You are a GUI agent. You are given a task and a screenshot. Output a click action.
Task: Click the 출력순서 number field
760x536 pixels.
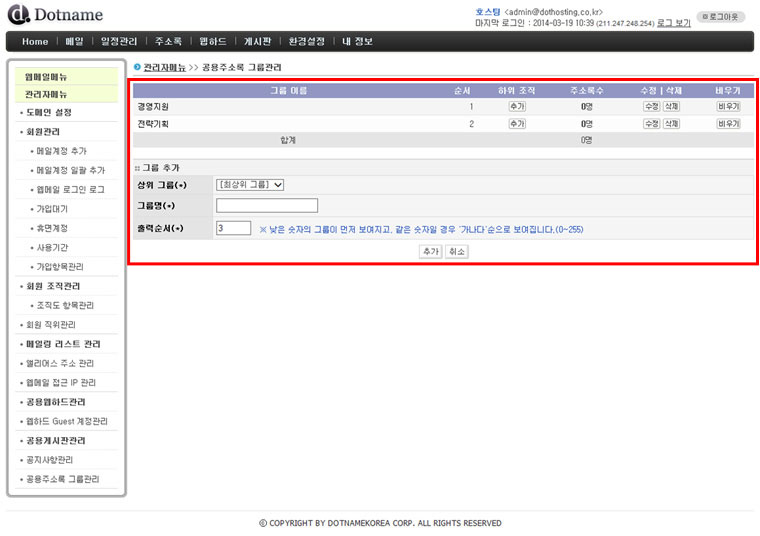(x=232, y=228)
